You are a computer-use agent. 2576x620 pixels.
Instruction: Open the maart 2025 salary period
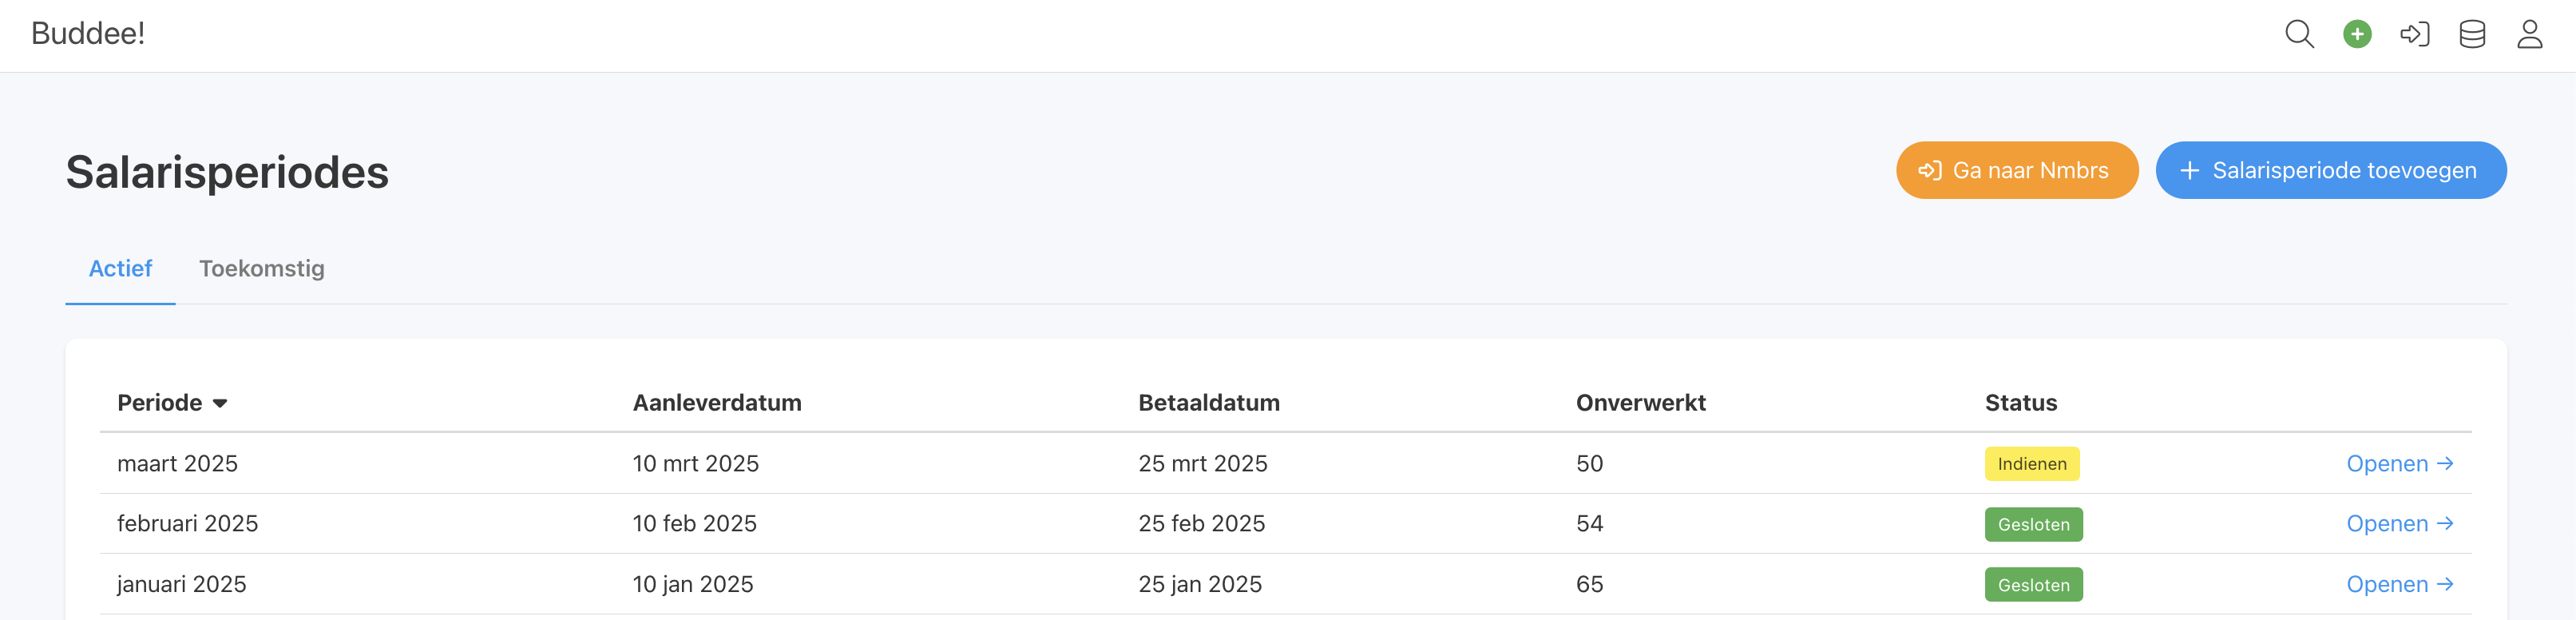[2399, 464]
